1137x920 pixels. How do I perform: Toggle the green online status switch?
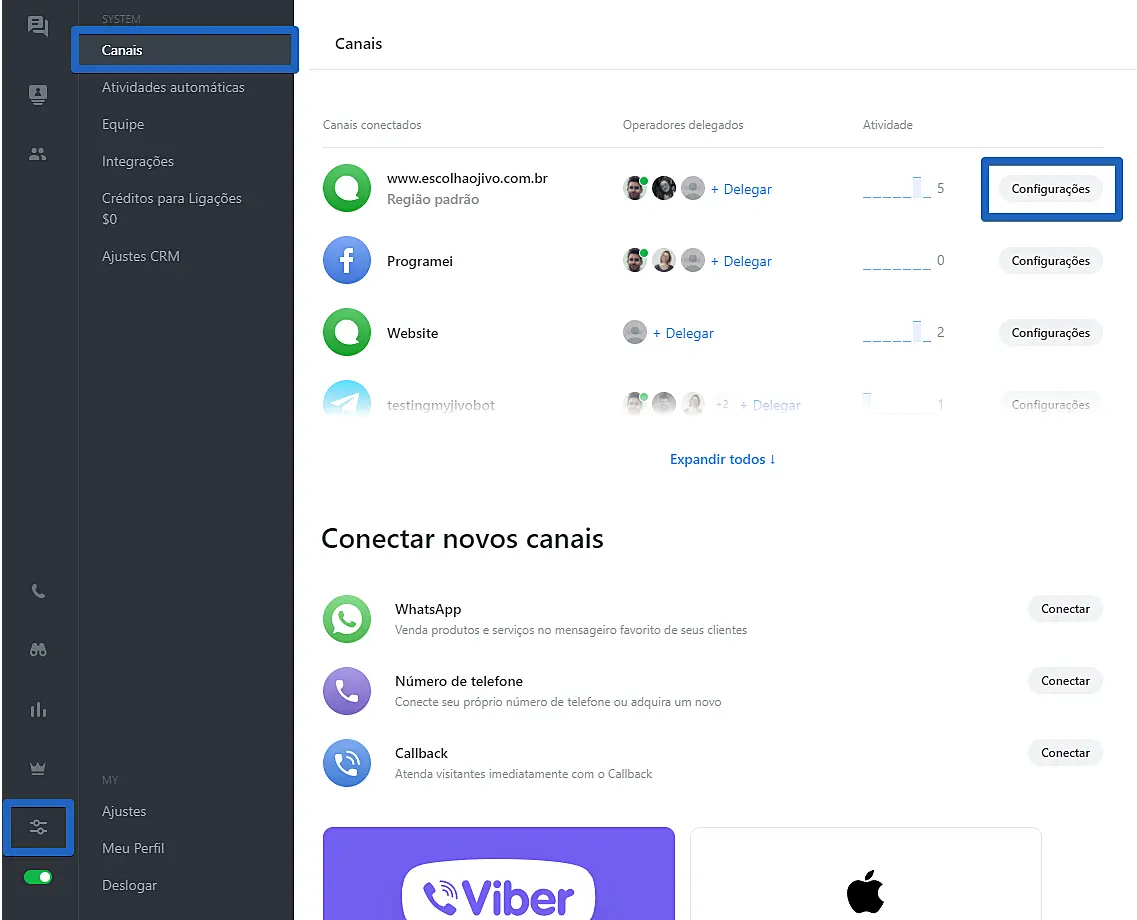point(38,877)
